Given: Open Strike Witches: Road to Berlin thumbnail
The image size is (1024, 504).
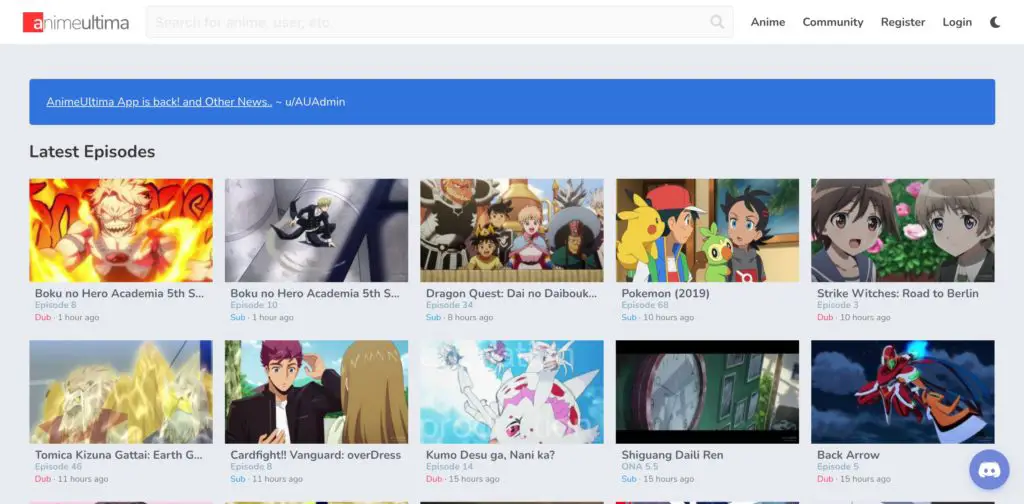Looking at the screenshot, I should tap(903, 230).
